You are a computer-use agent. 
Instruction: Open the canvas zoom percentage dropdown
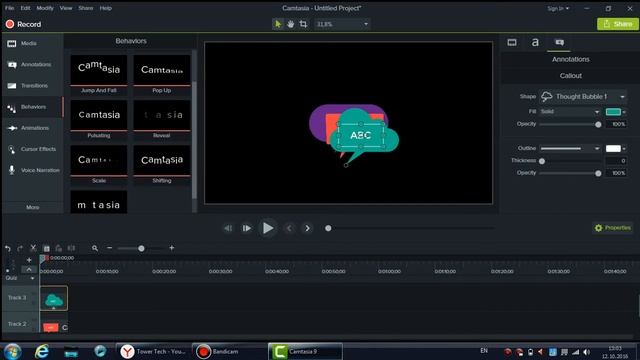tap(342, 24)
